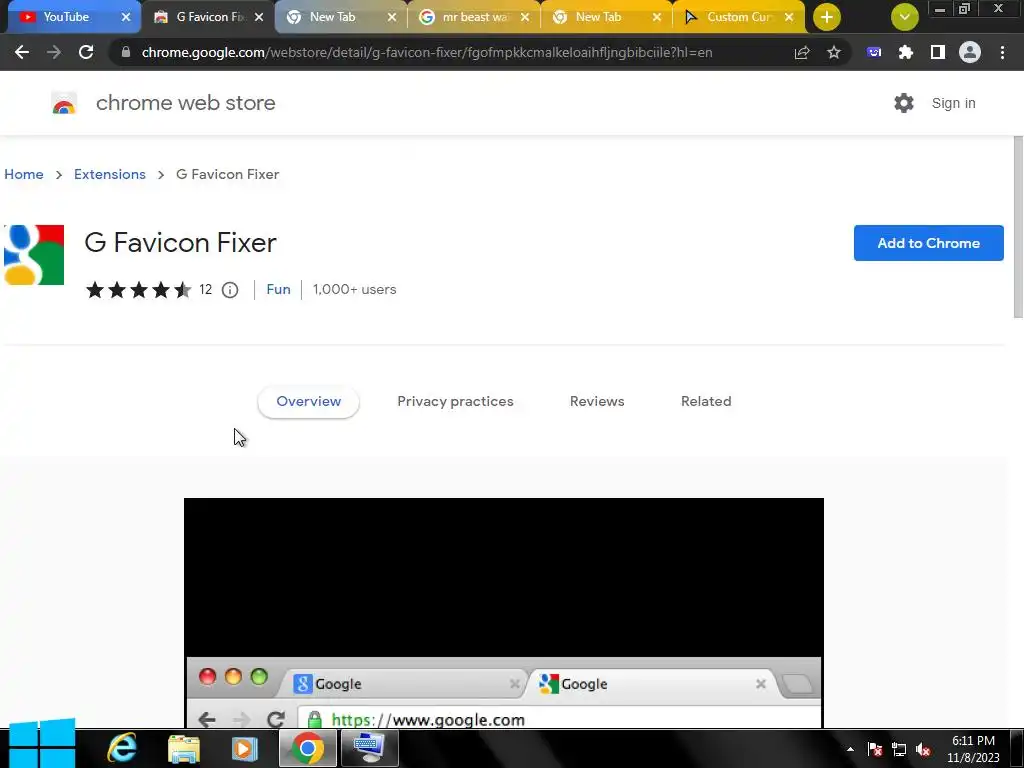The height and width of the screenshot is (768, 1024).
Task: Click Sign in link
Action: click(953, 103)
